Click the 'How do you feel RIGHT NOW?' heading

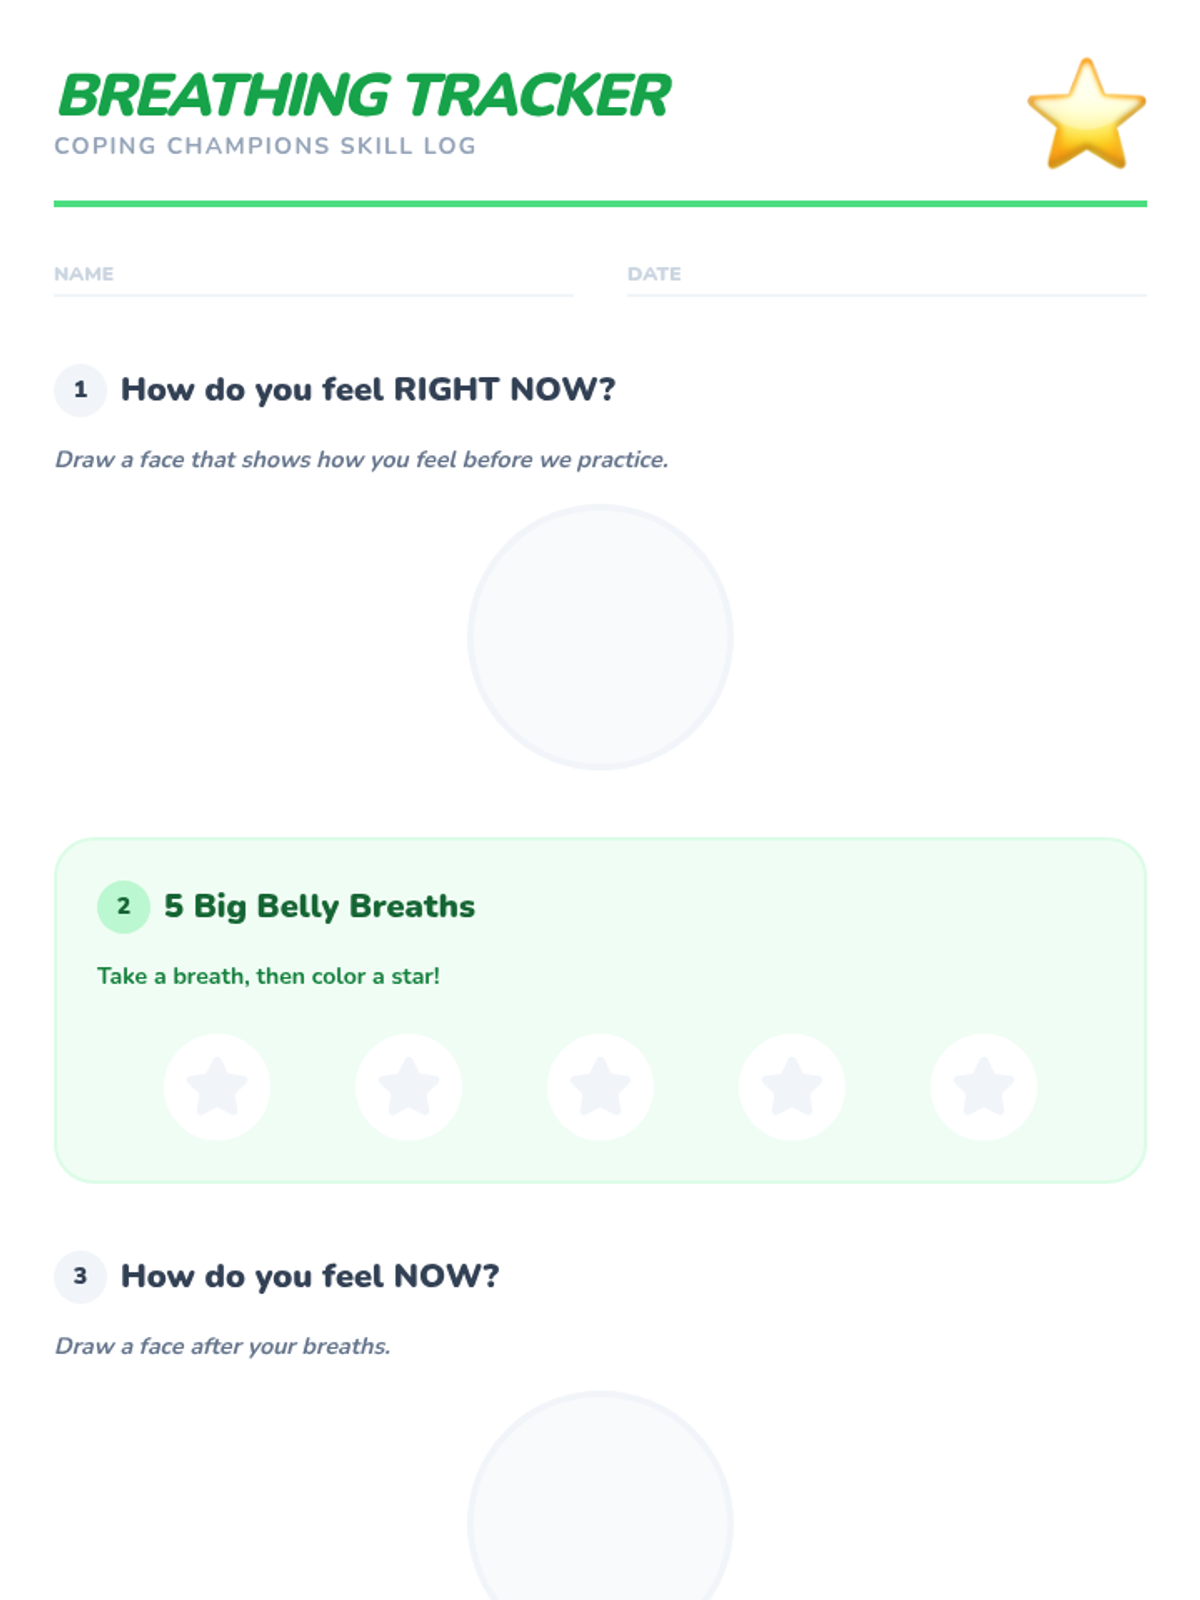click(x=368, y=390)
